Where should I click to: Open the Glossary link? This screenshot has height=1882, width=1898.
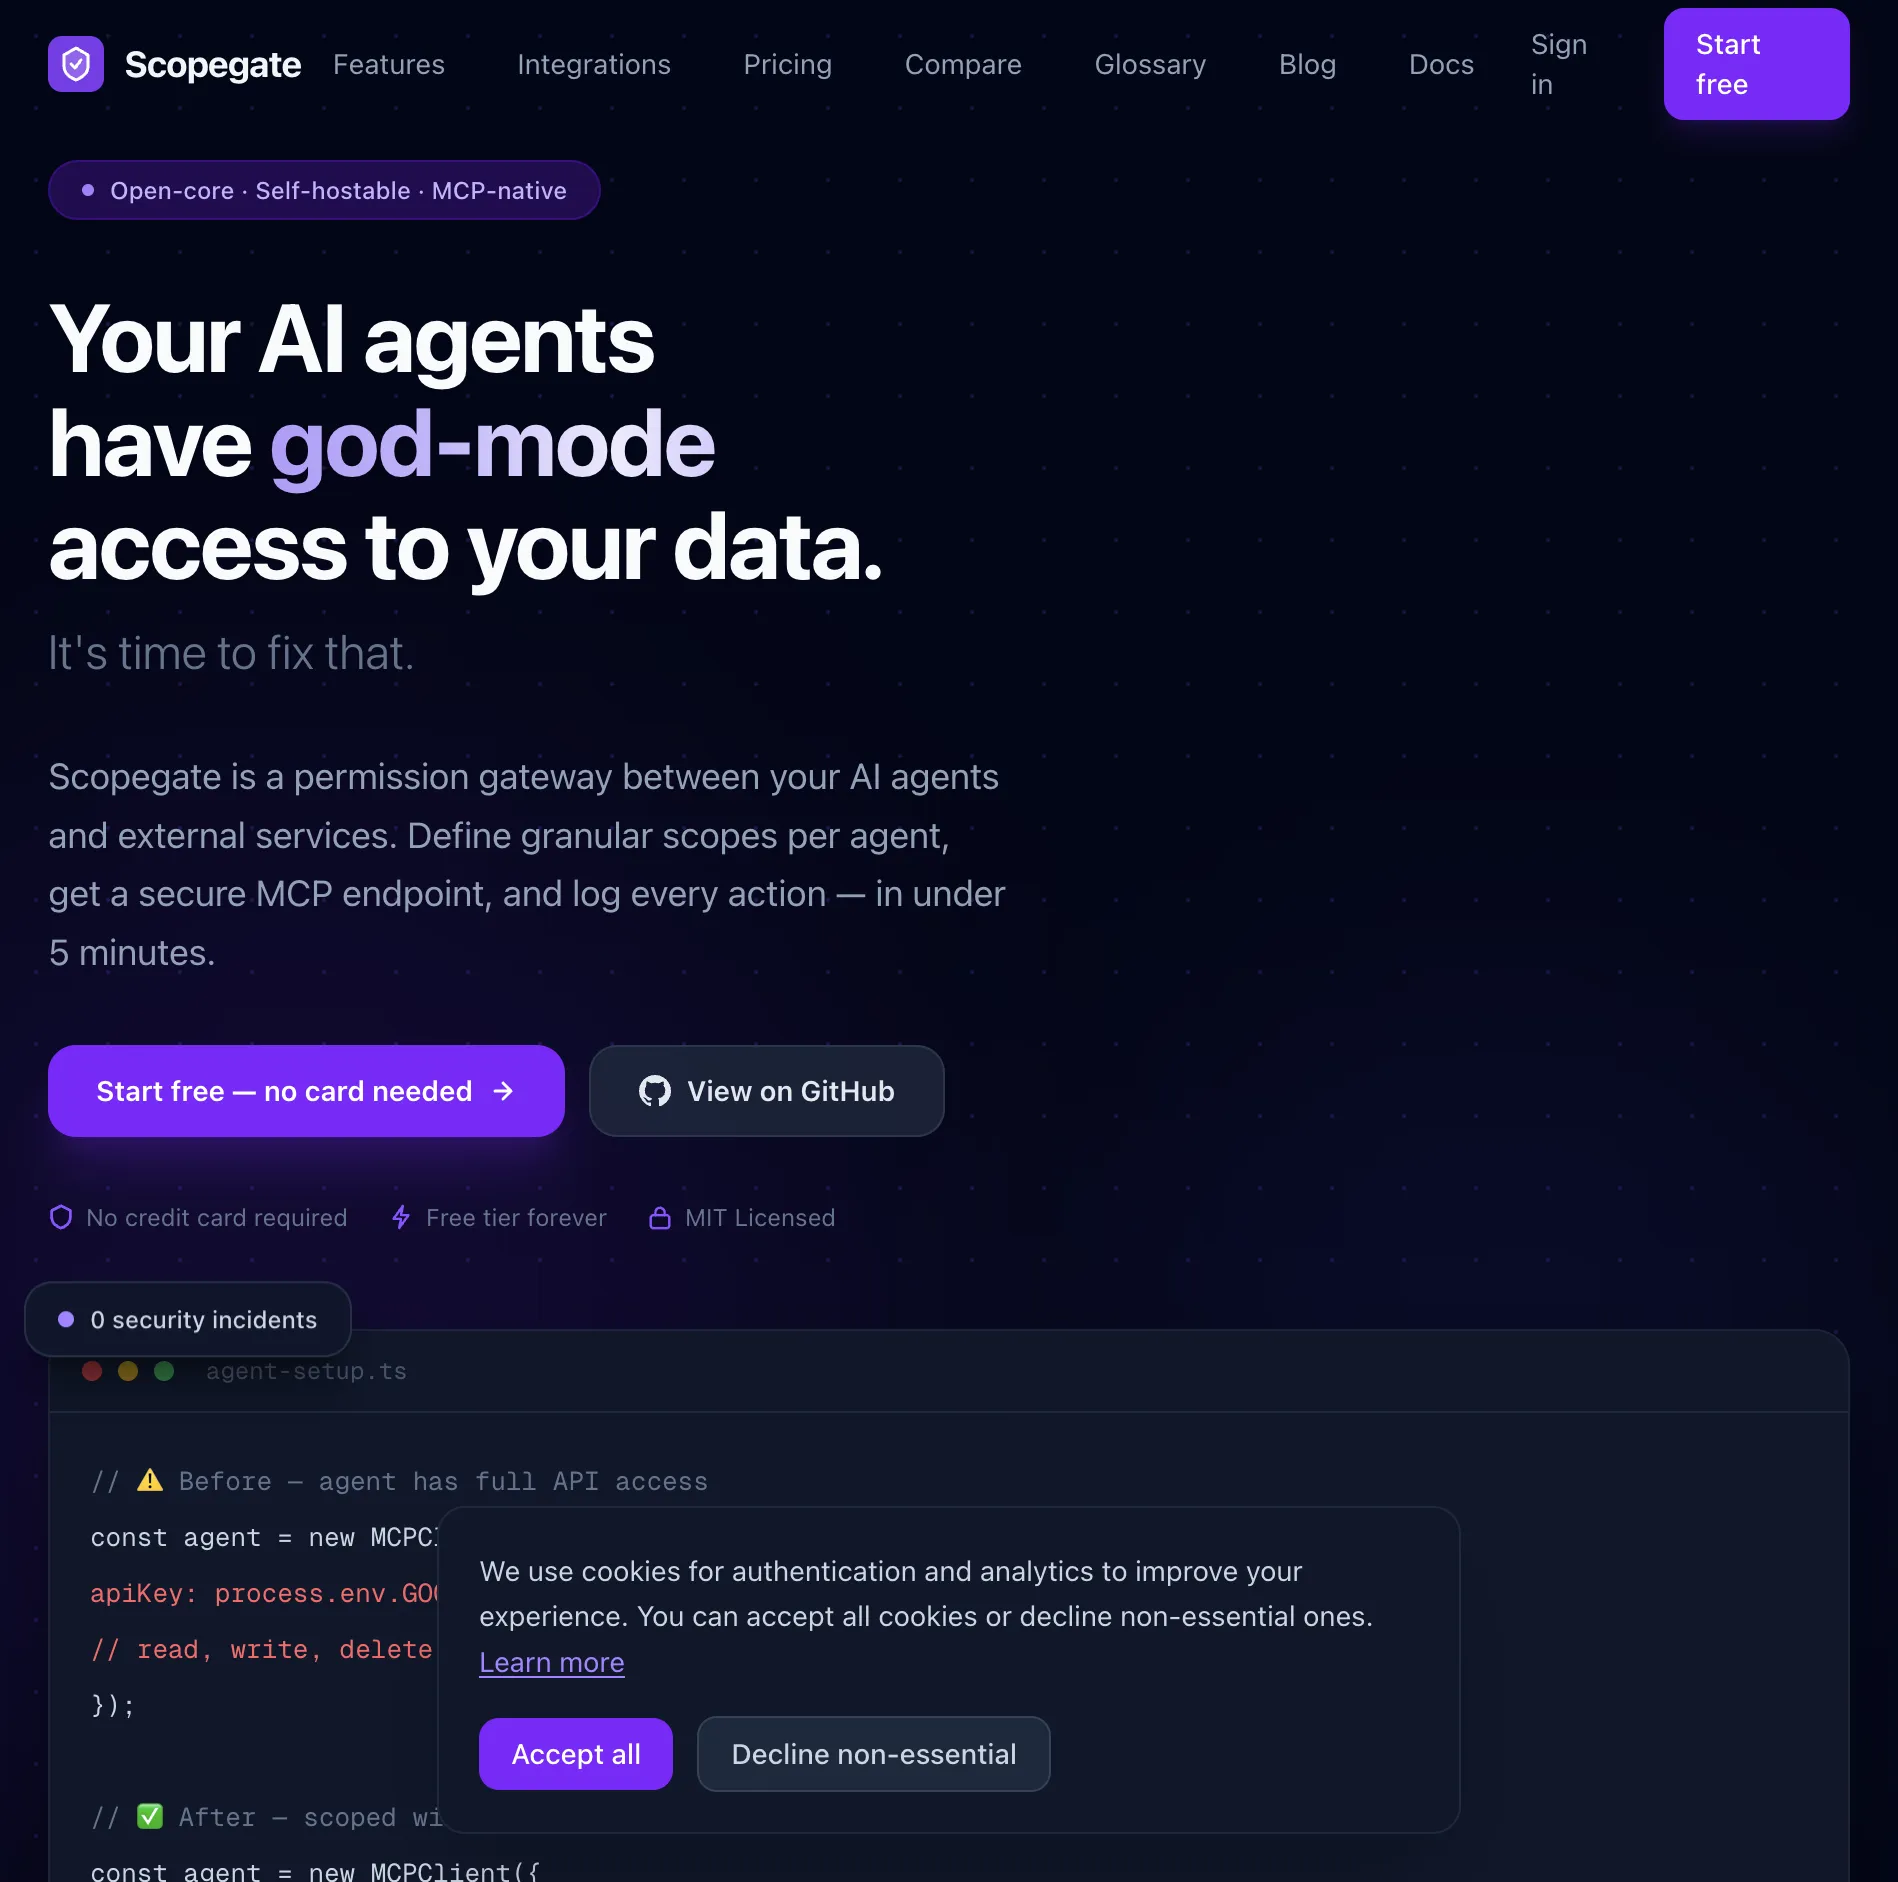(1150, 64)
